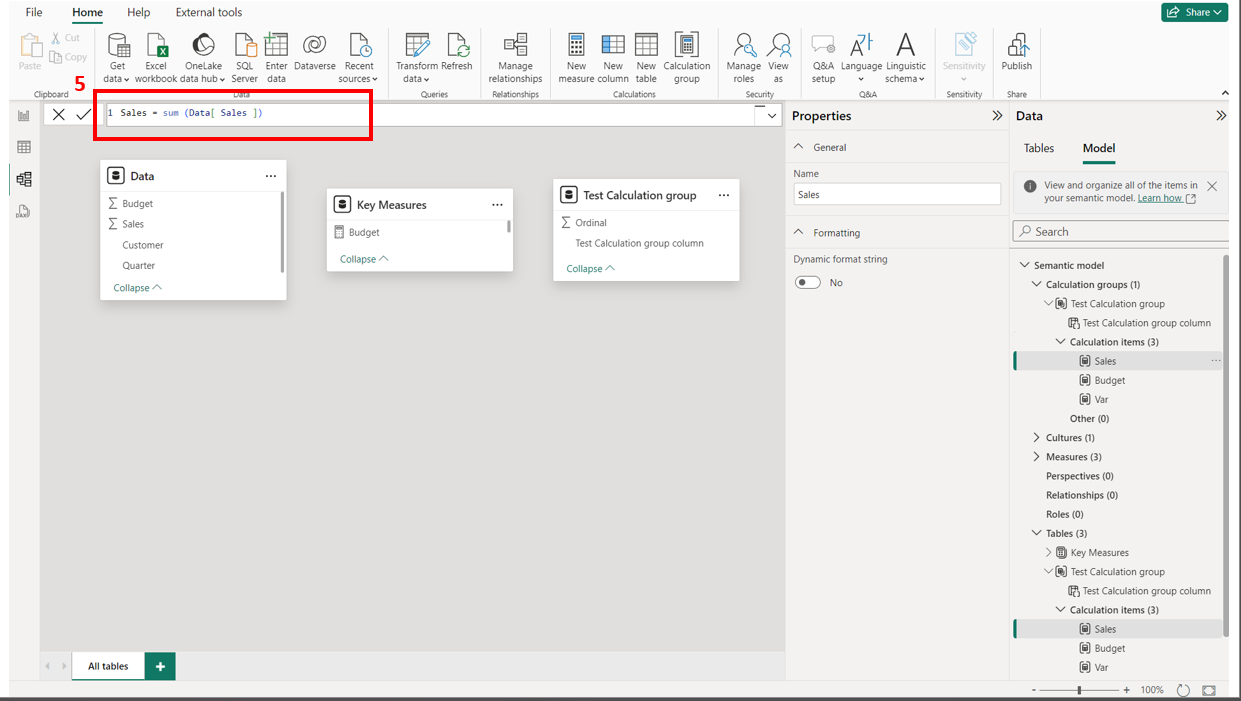Image resolution: width=1241 pixels, height=701 pixels.
Task: Open Linguistic schema menu
Action: [905, 58]
